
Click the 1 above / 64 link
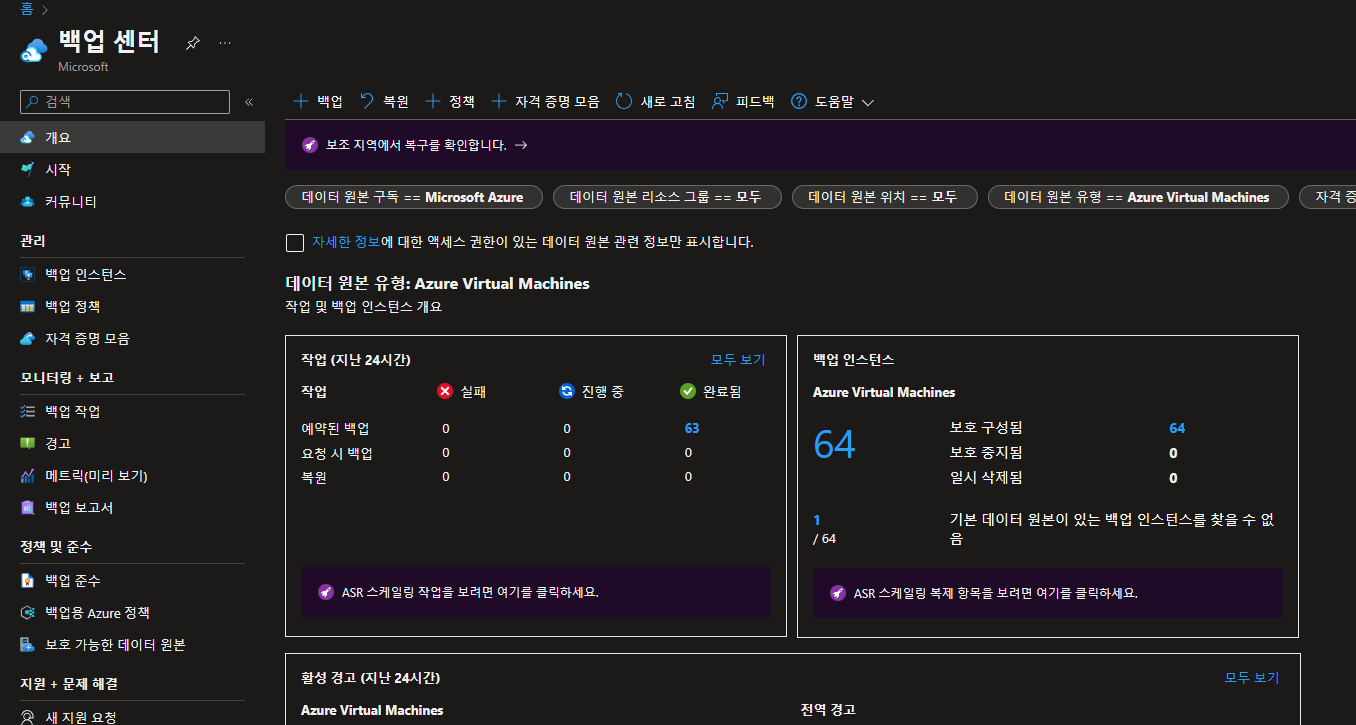[x=817, y=520]
